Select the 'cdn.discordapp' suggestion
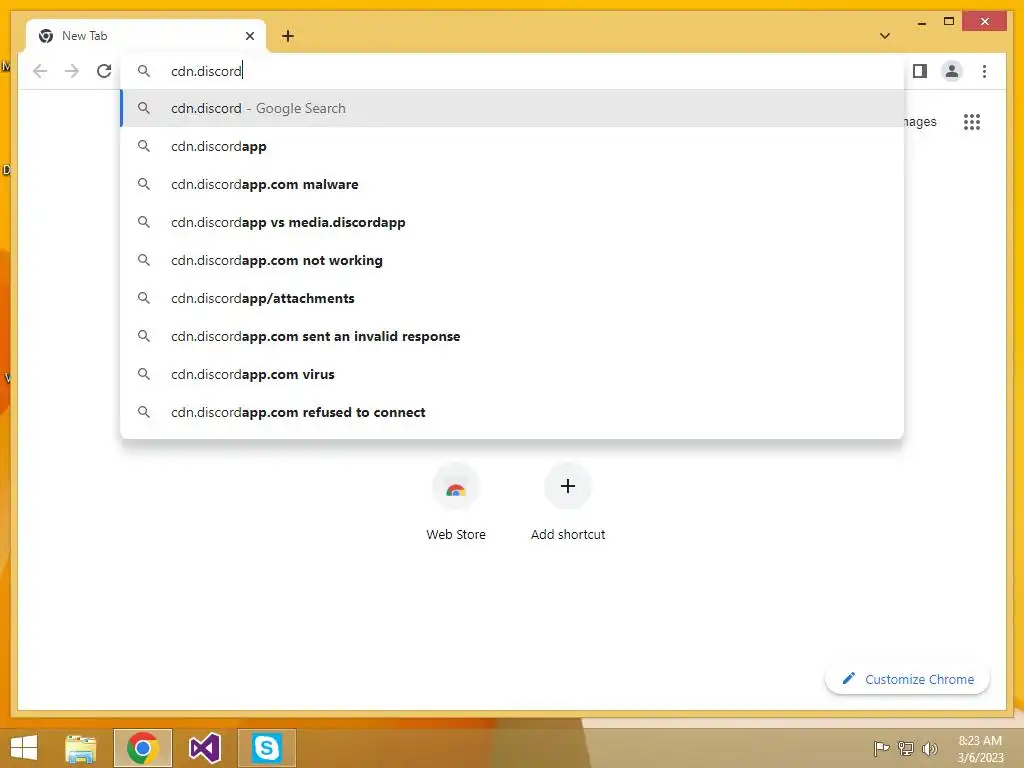The height and width of the screenshot is (768, 1024). 512,146
